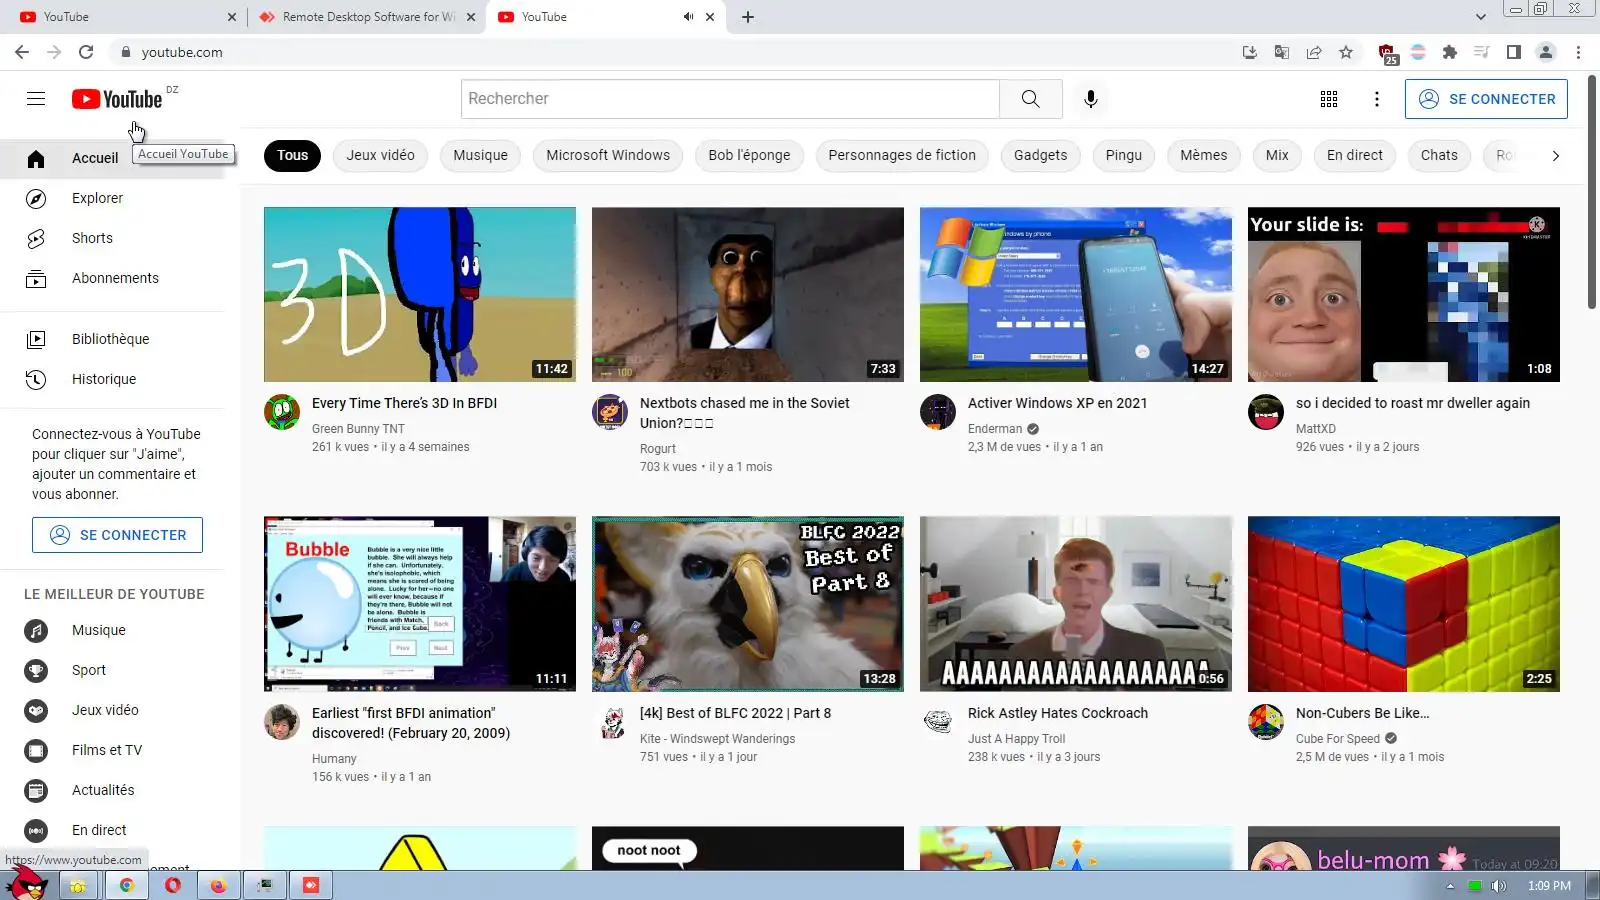Click the search magnifier button

pyautogui.click(x=1031, y=99)
